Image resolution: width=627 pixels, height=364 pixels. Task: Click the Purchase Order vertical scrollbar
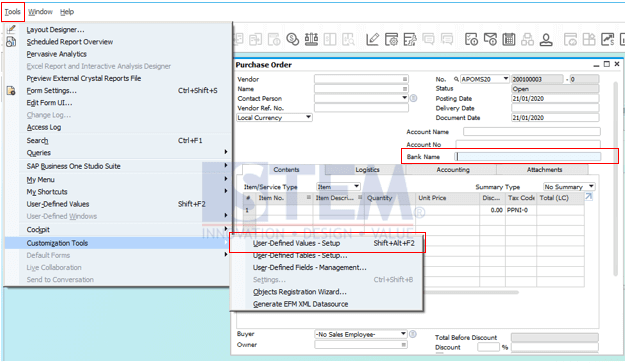pyautogui.click(x=615, y=178)
